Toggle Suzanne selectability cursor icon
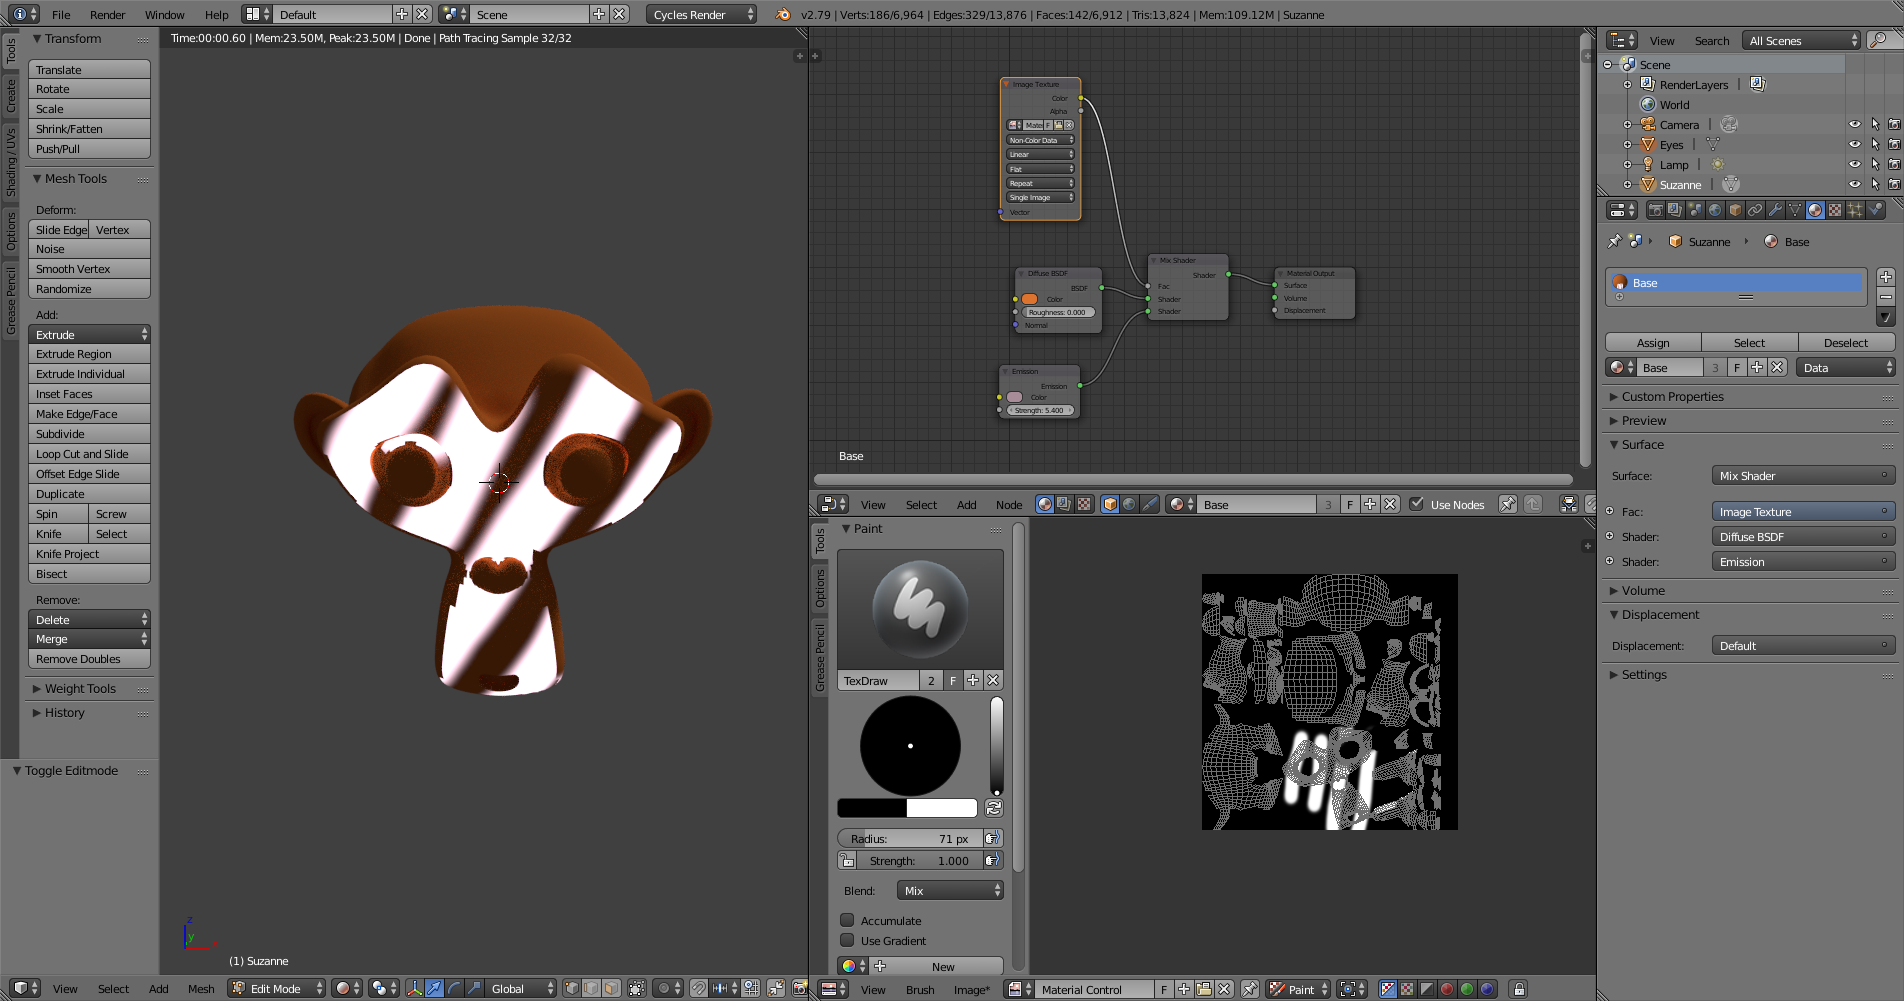The width and height of the screenshot is (1904, 1001). [x=1875, y=184]
